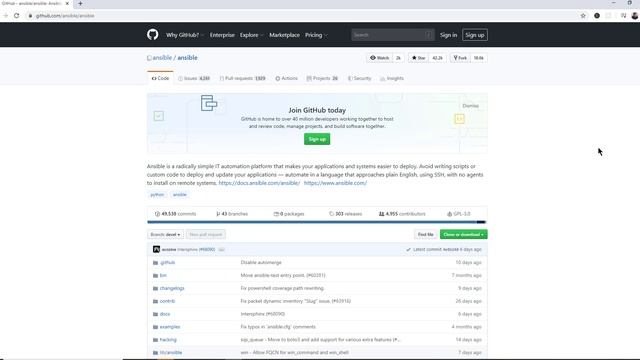
Task: View the GPL-3.0 license
Action: (x=459, y=214)
